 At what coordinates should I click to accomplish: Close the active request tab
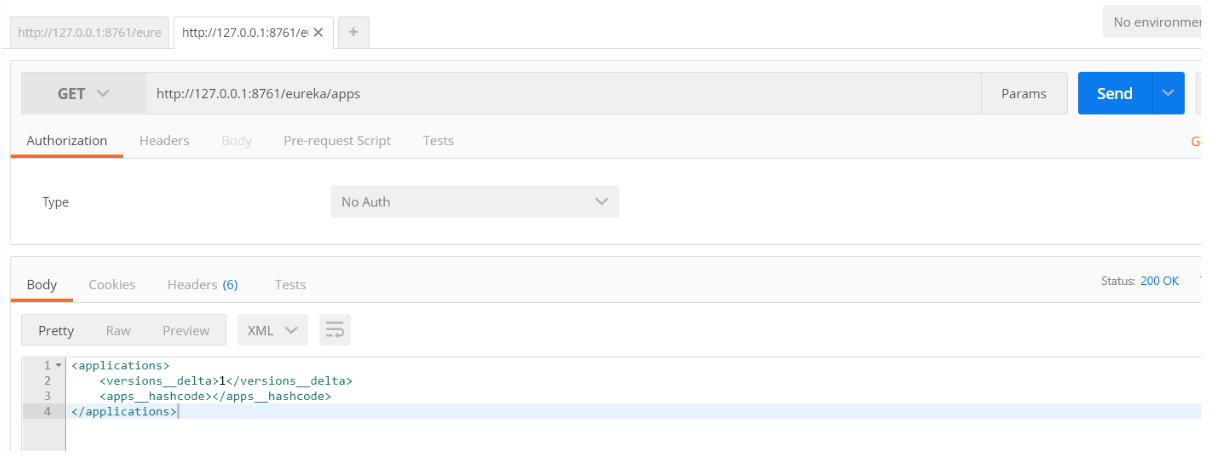tap(318, 32)
